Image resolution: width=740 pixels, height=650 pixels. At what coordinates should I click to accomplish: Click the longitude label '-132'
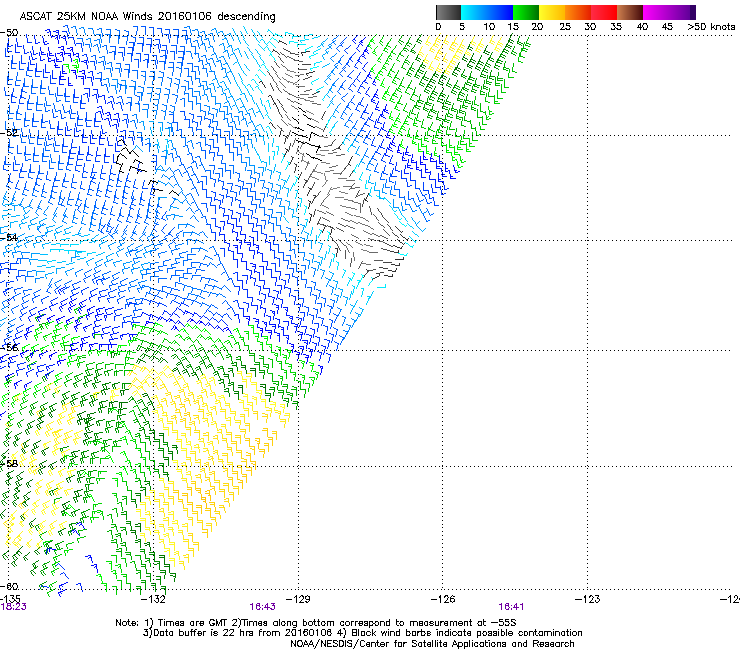[153, 599]
